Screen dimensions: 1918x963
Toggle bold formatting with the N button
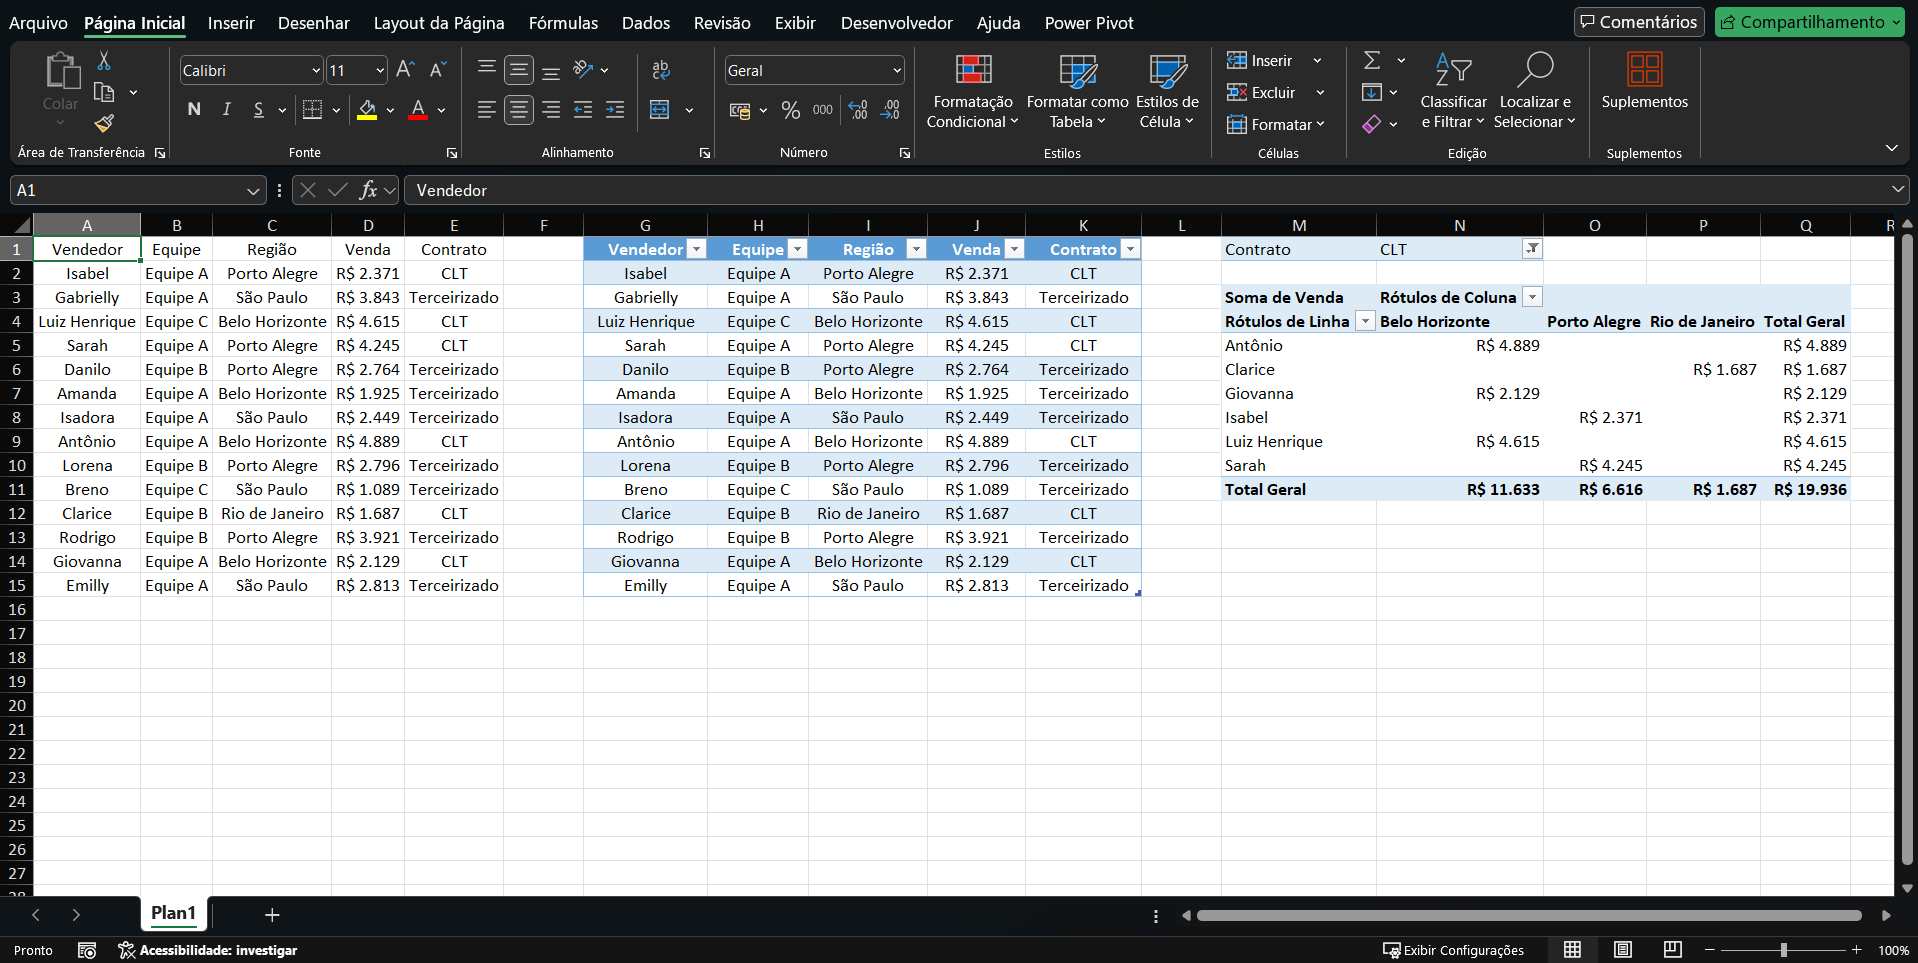[193, 110]
